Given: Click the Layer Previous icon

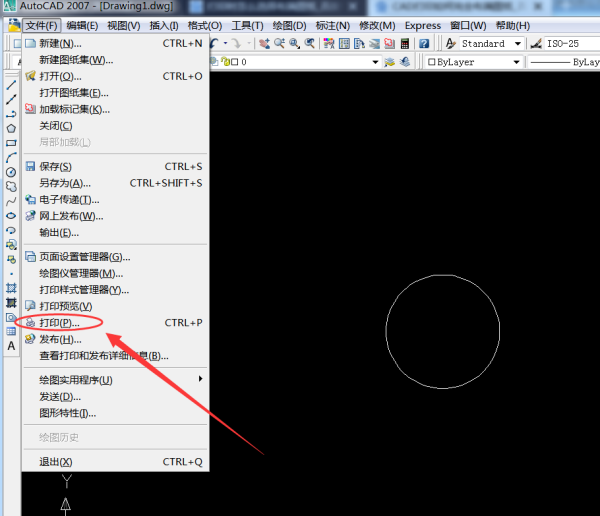Looking at the screenshot, I should click(x=405, y=62).
